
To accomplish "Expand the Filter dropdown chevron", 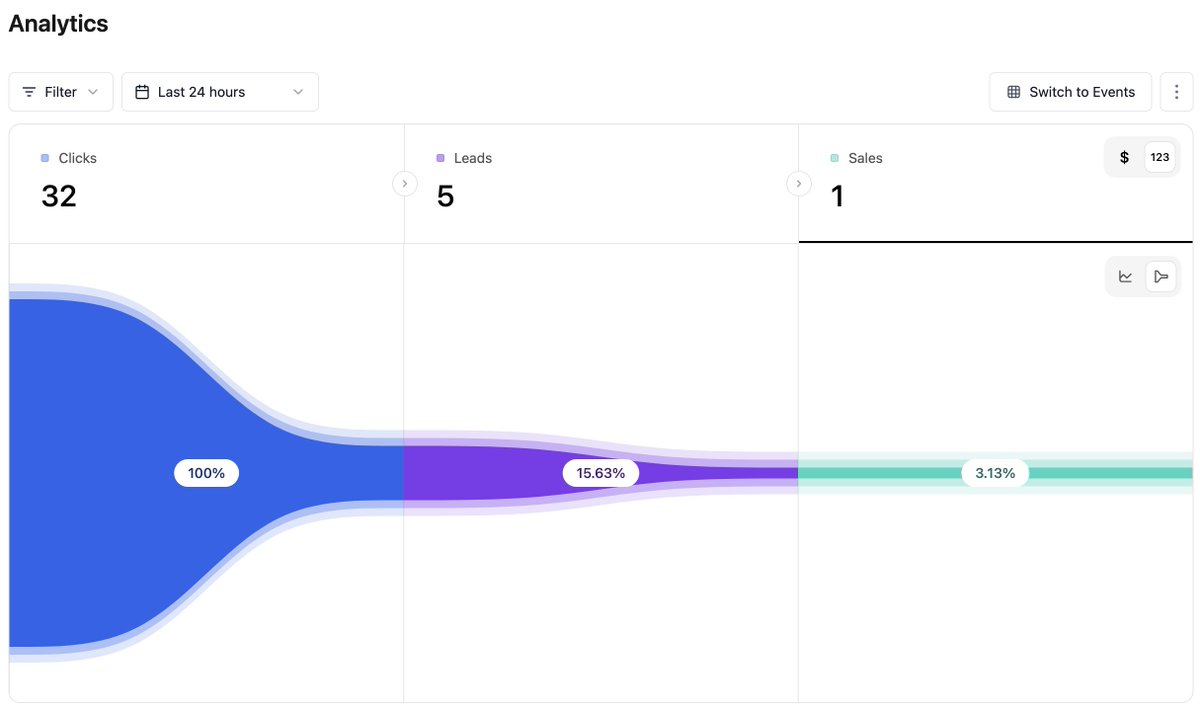I will coord(93,92).
